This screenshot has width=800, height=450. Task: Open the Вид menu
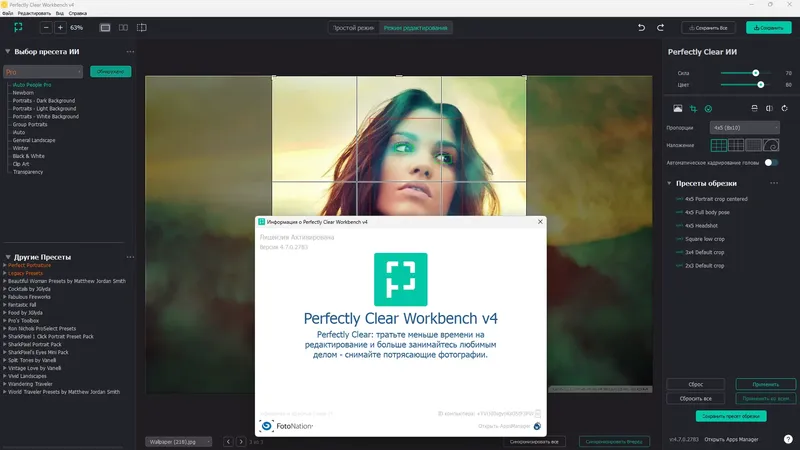[60, 13]
